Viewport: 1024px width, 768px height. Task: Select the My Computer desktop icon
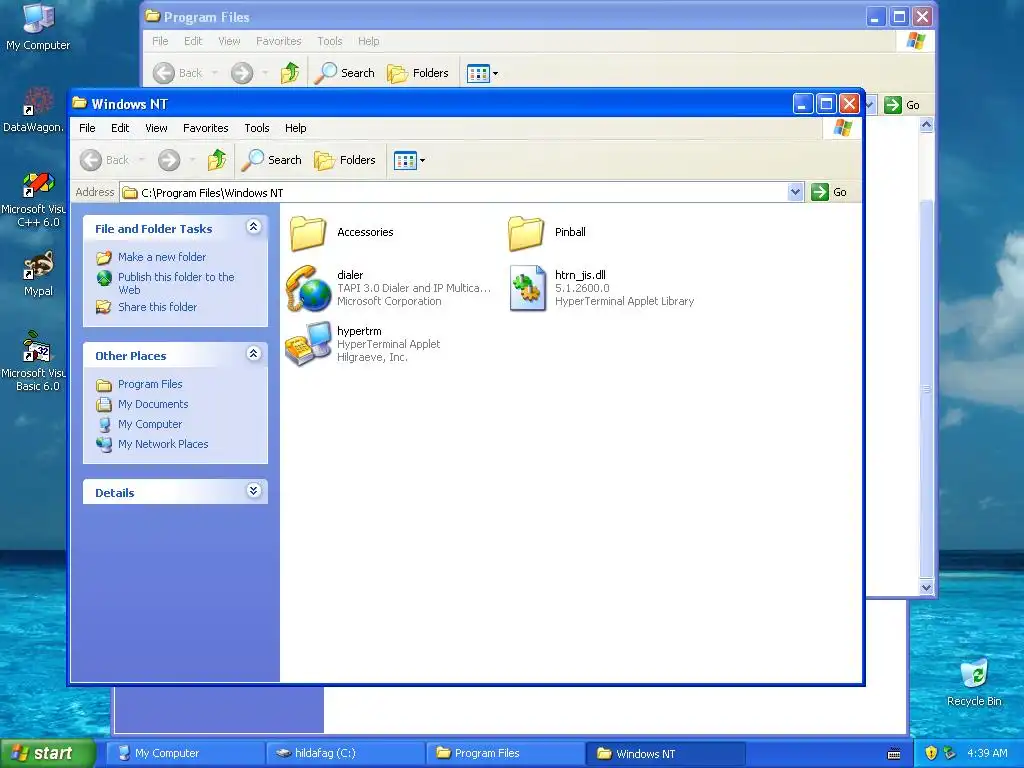pos(38,28)
